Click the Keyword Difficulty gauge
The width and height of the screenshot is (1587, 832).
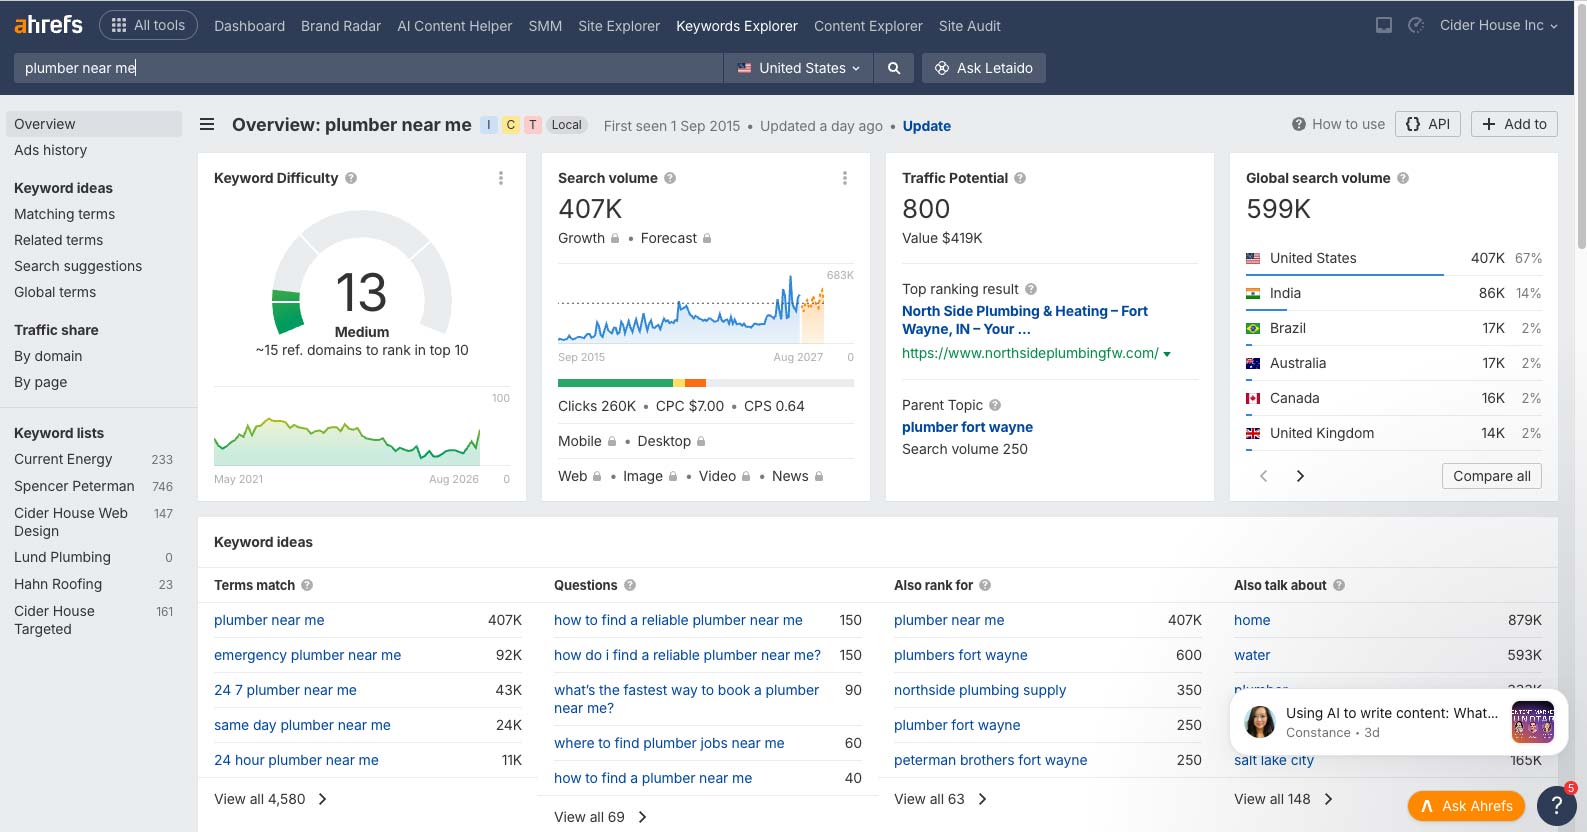tap(361, 273)
